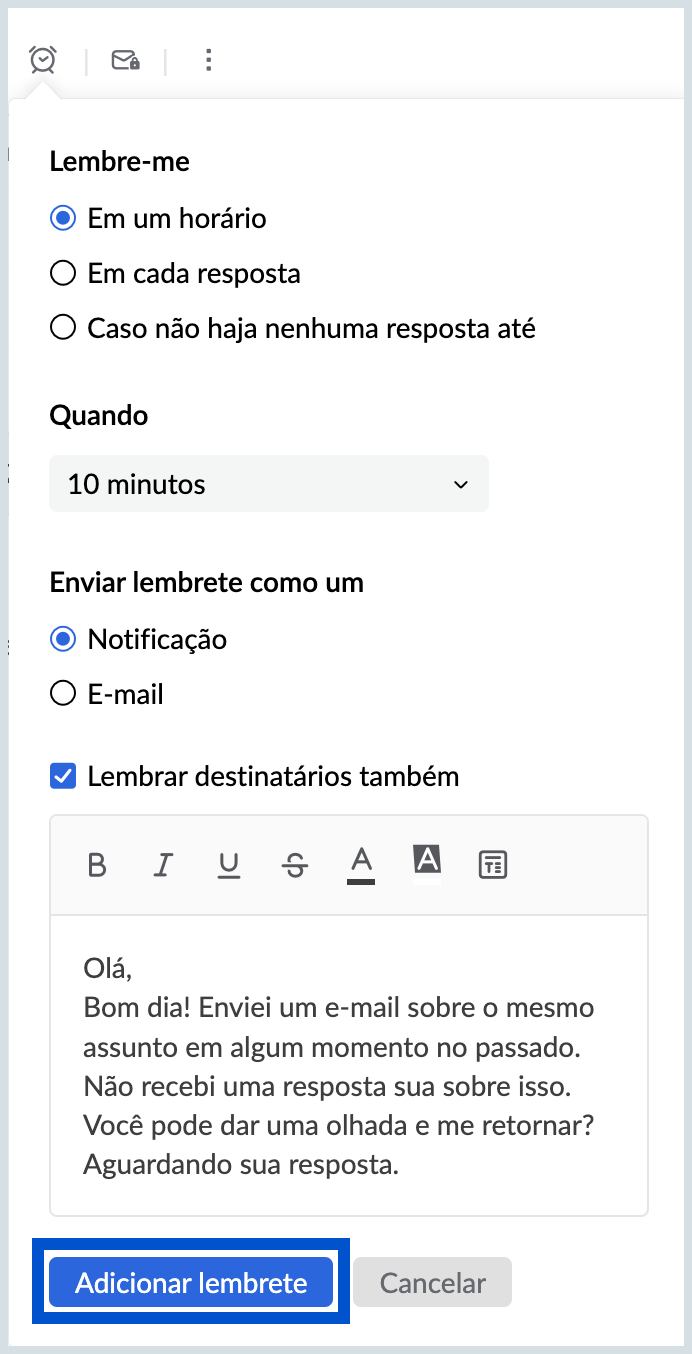Image resolution: width=692 pixels, height=1354 pixels.
Task: Apply italic formatting to the message
Action: click(x=163, y=865)
